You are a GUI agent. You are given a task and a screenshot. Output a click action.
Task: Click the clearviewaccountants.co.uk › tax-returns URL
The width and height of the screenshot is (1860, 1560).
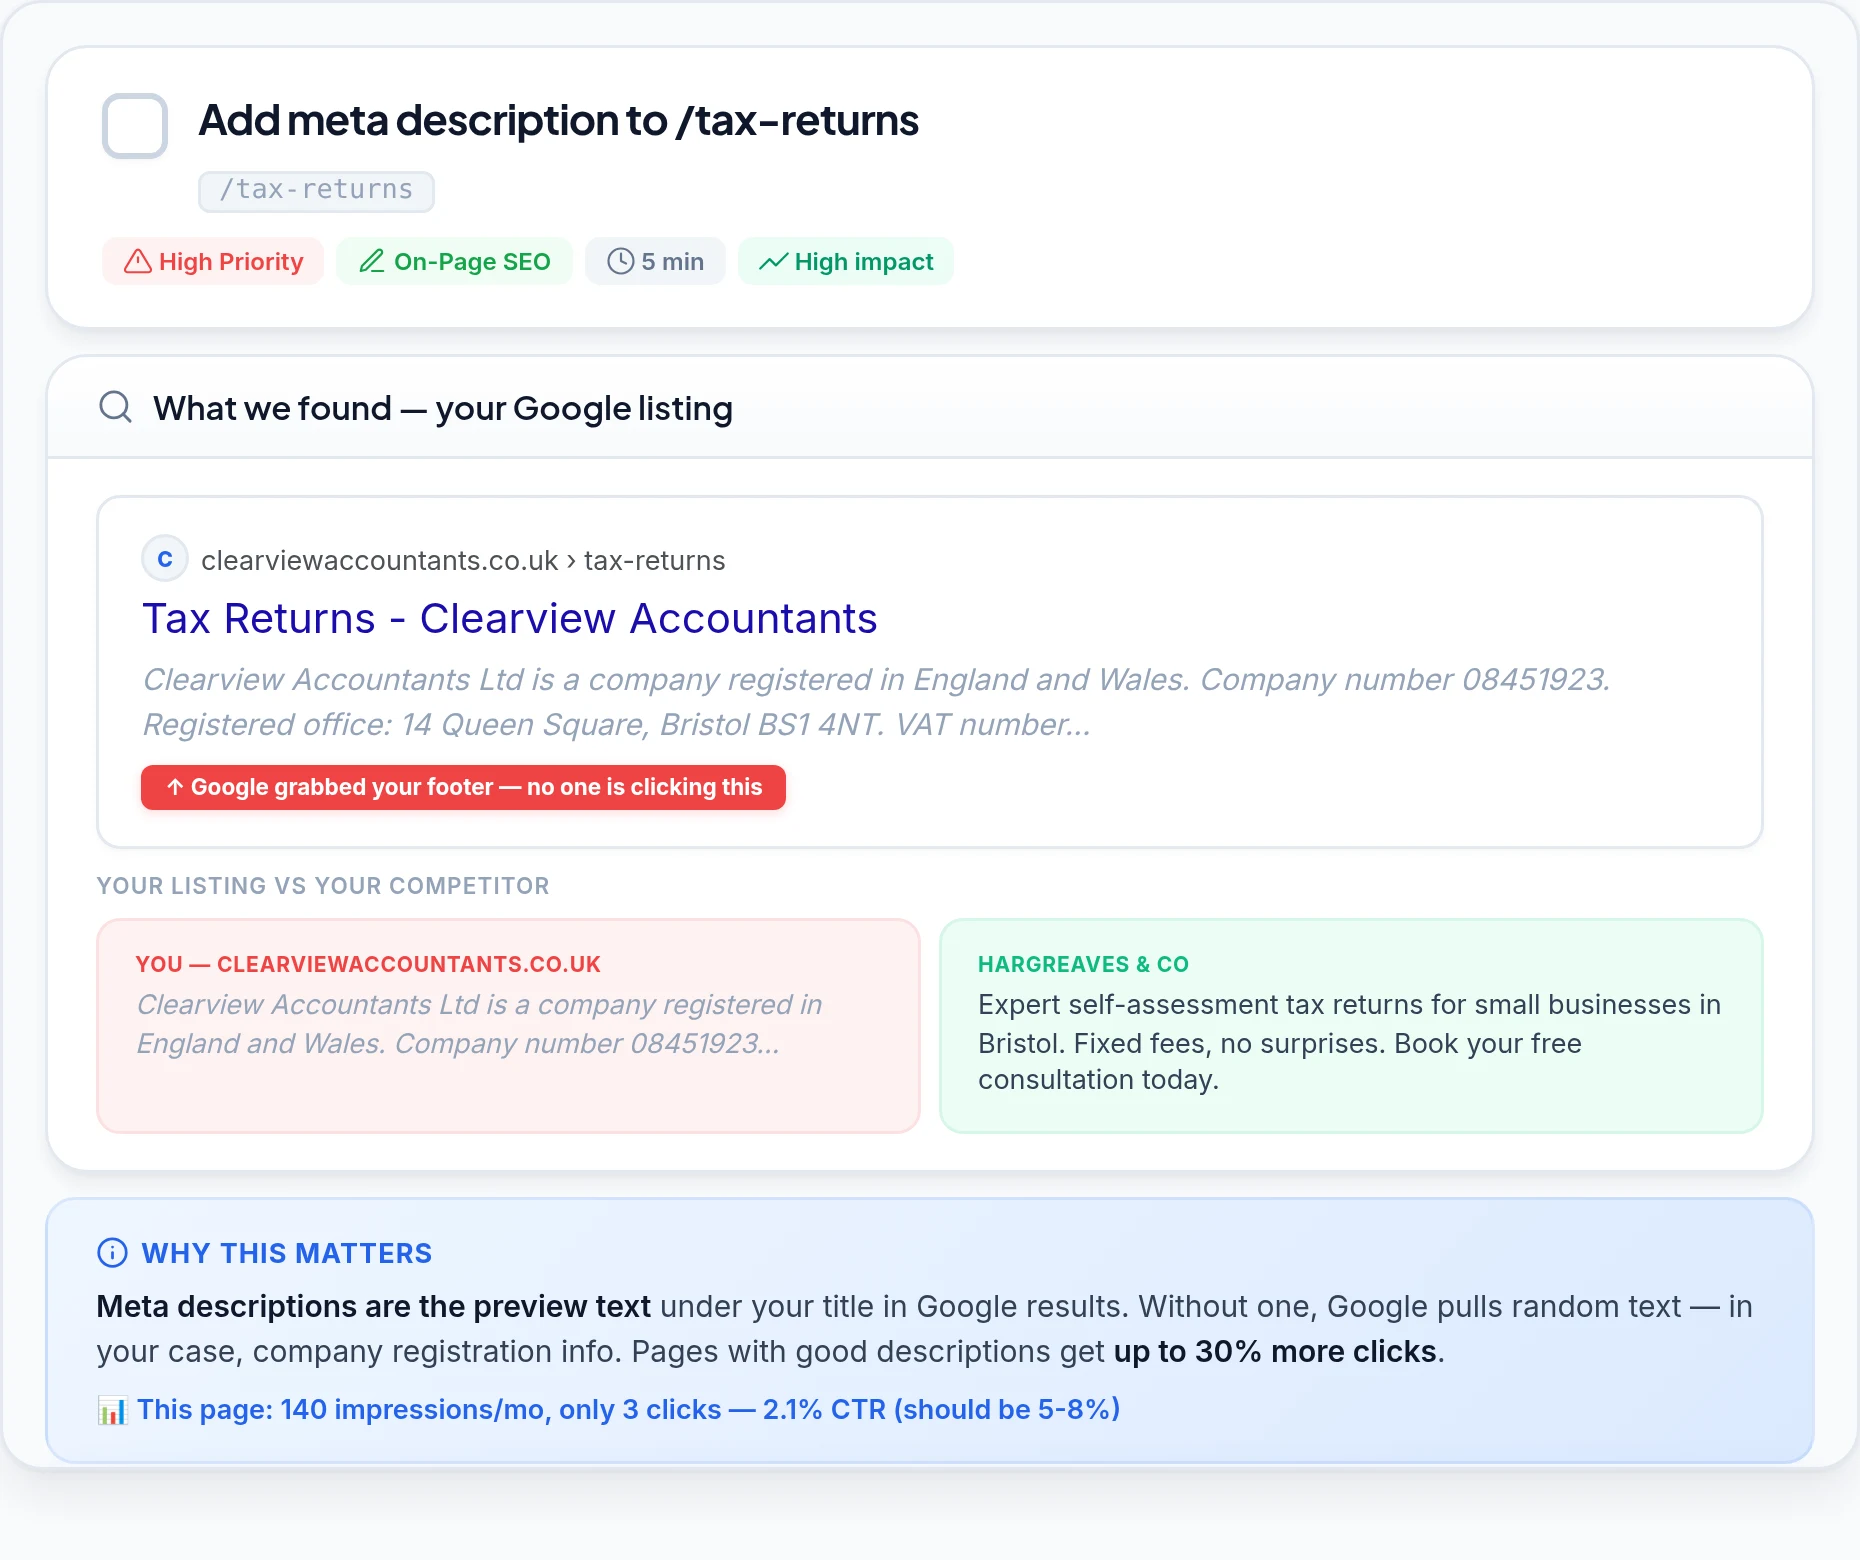point(463,561)
